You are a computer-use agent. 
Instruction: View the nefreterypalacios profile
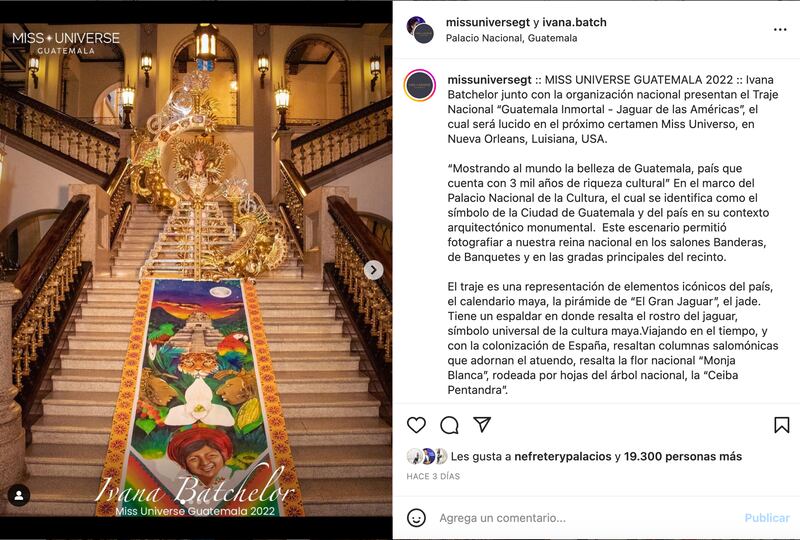(562, 456)
